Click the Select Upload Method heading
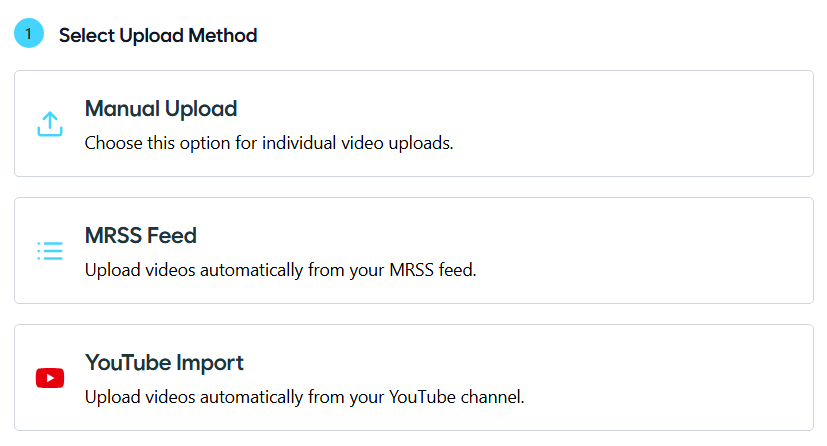 158,36
